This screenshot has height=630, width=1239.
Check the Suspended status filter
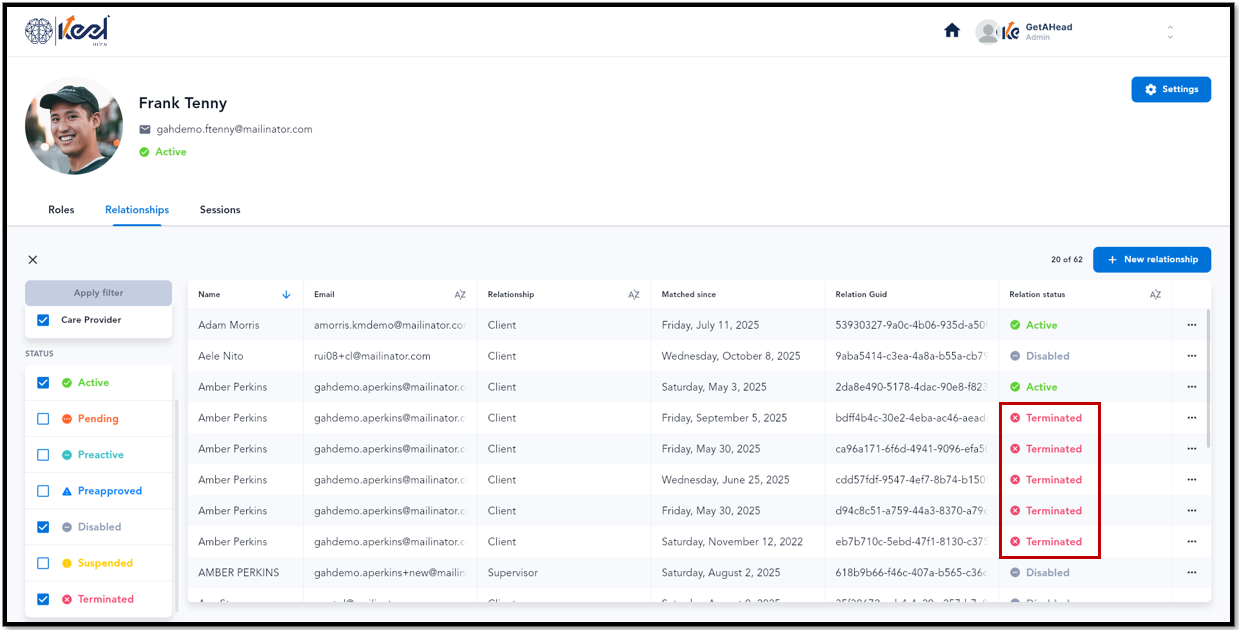point(43,563)
